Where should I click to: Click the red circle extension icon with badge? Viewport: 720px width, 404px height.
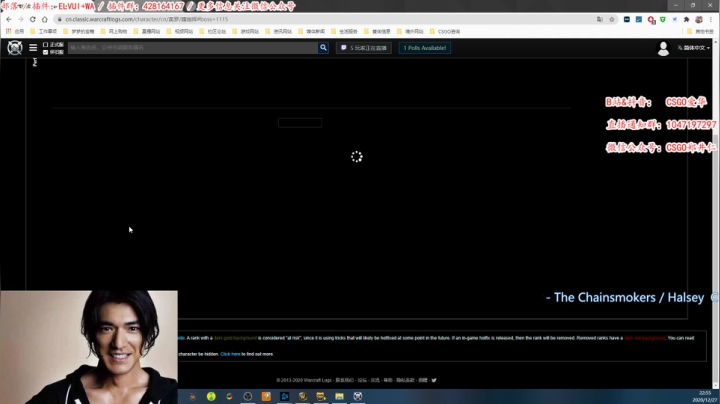pos(651,20)
